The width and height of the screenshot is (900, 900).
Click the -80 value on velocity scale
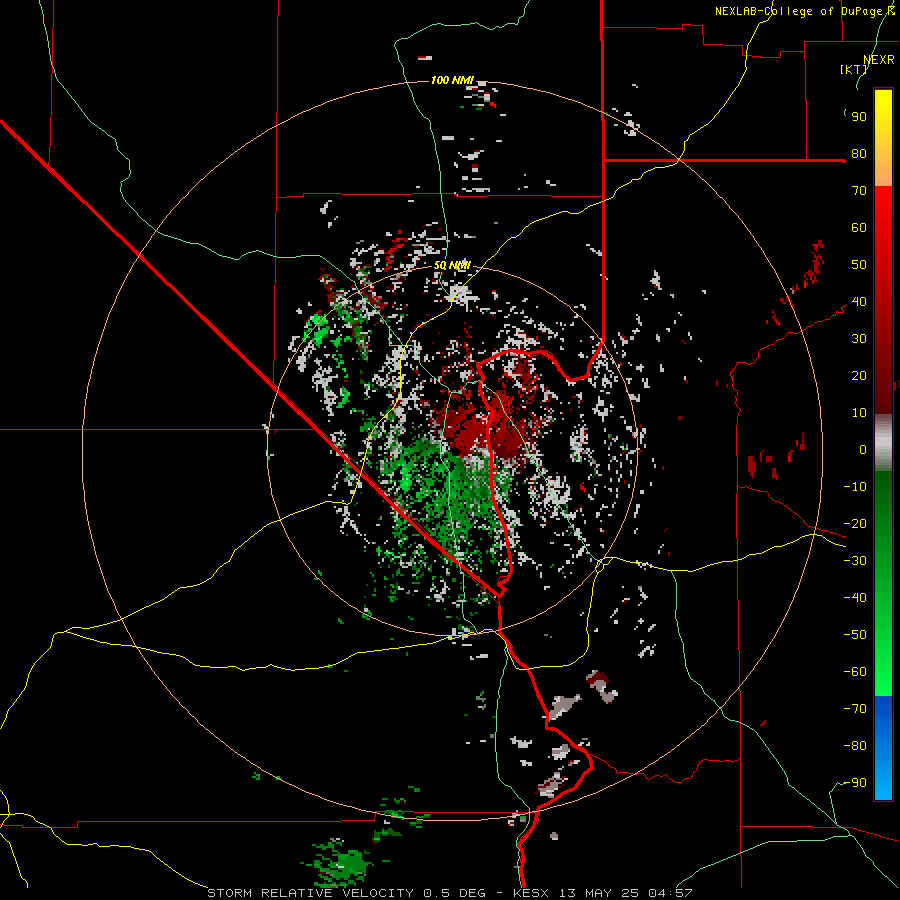[x=855, y=746]
